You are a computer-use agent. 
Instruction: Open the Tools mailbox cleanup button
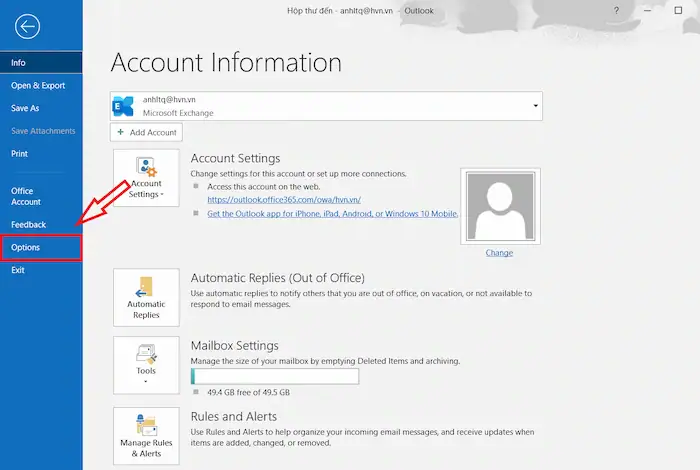(146, 365)
